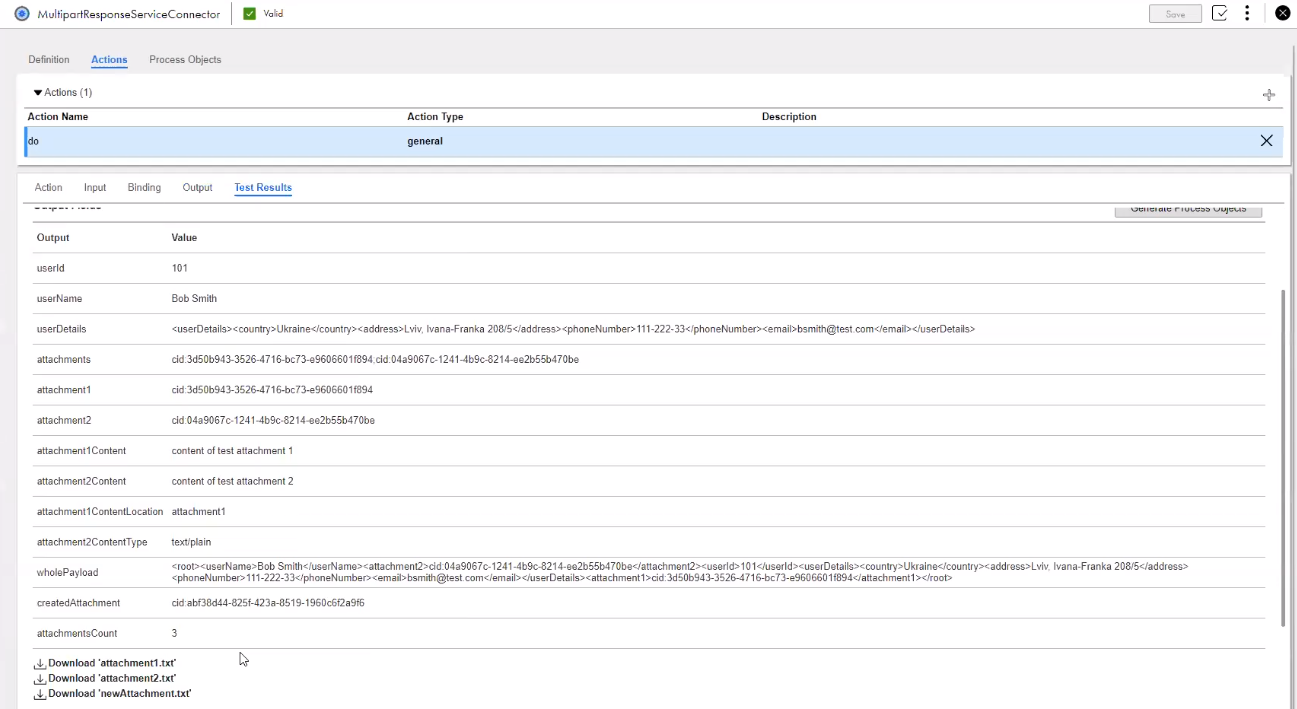Click the attachmentsCount value 3
1297x709 pixels.
175,634
